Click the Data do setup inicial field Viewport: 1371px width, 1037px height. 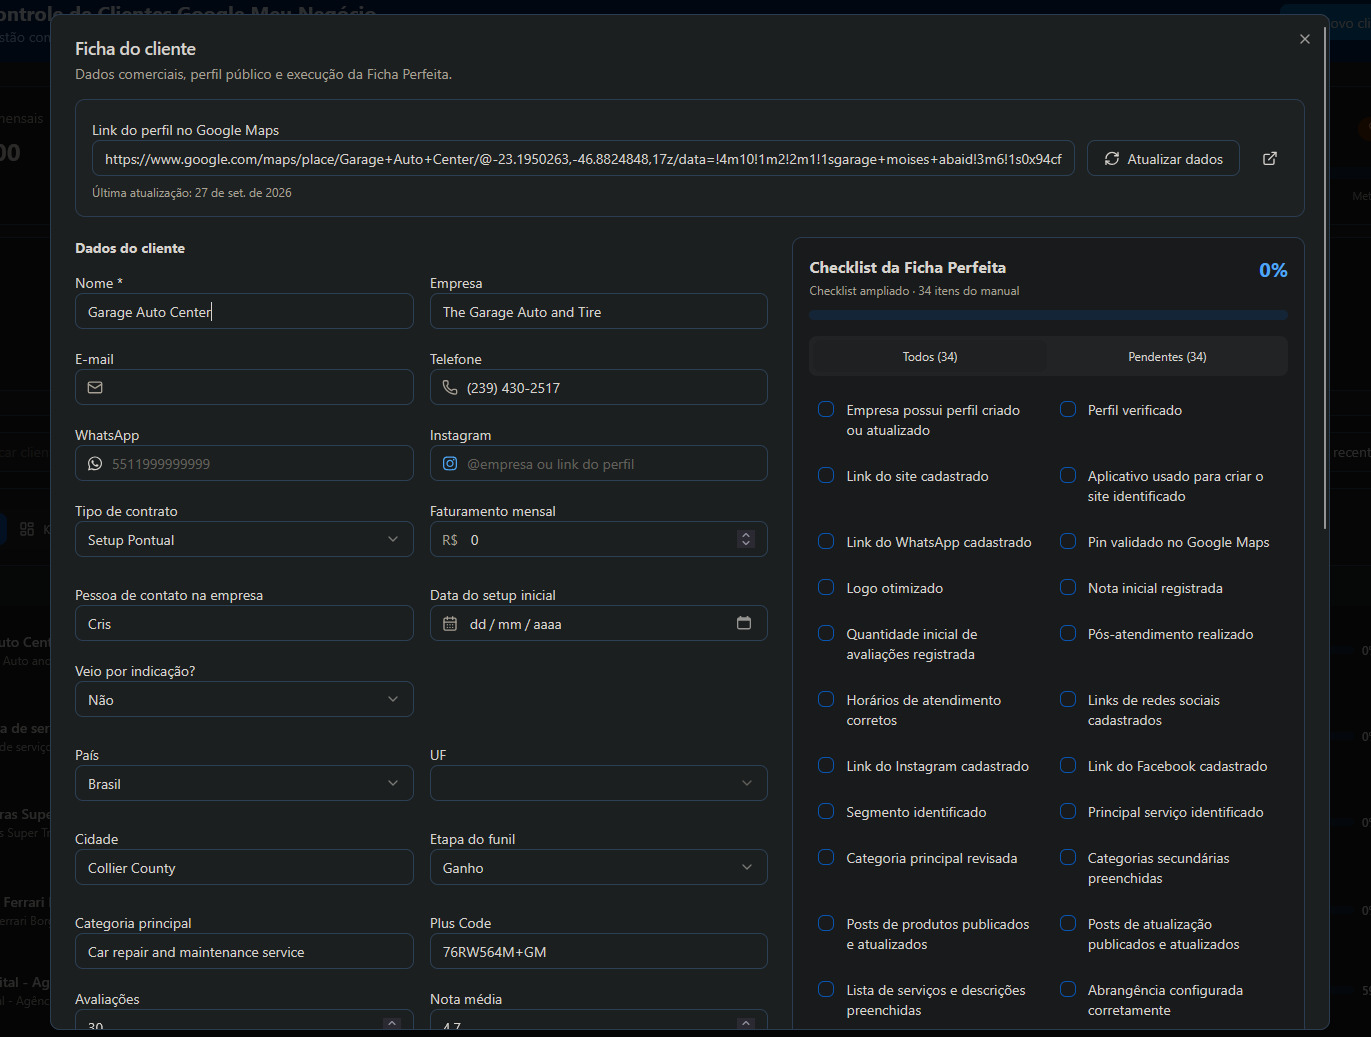pyautogui.click(x=599, y=623)
